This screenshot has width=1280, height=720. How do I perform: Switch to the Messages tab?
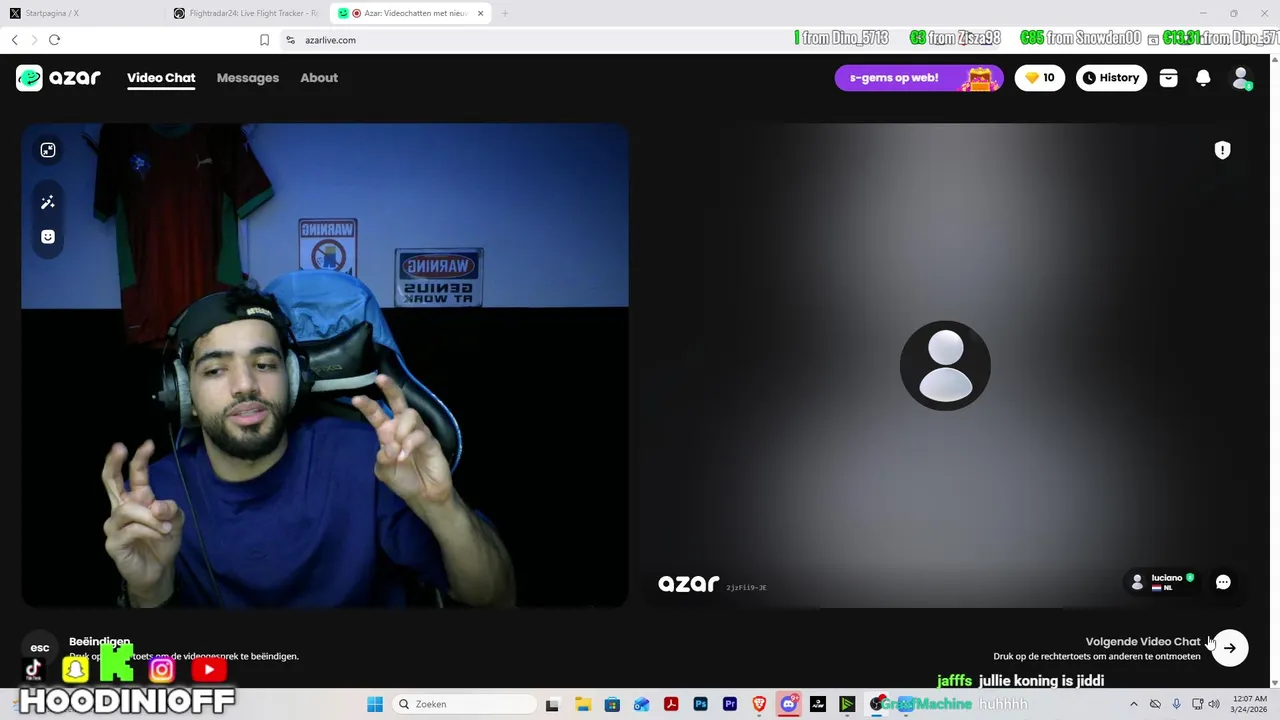(x=248, y=78)
